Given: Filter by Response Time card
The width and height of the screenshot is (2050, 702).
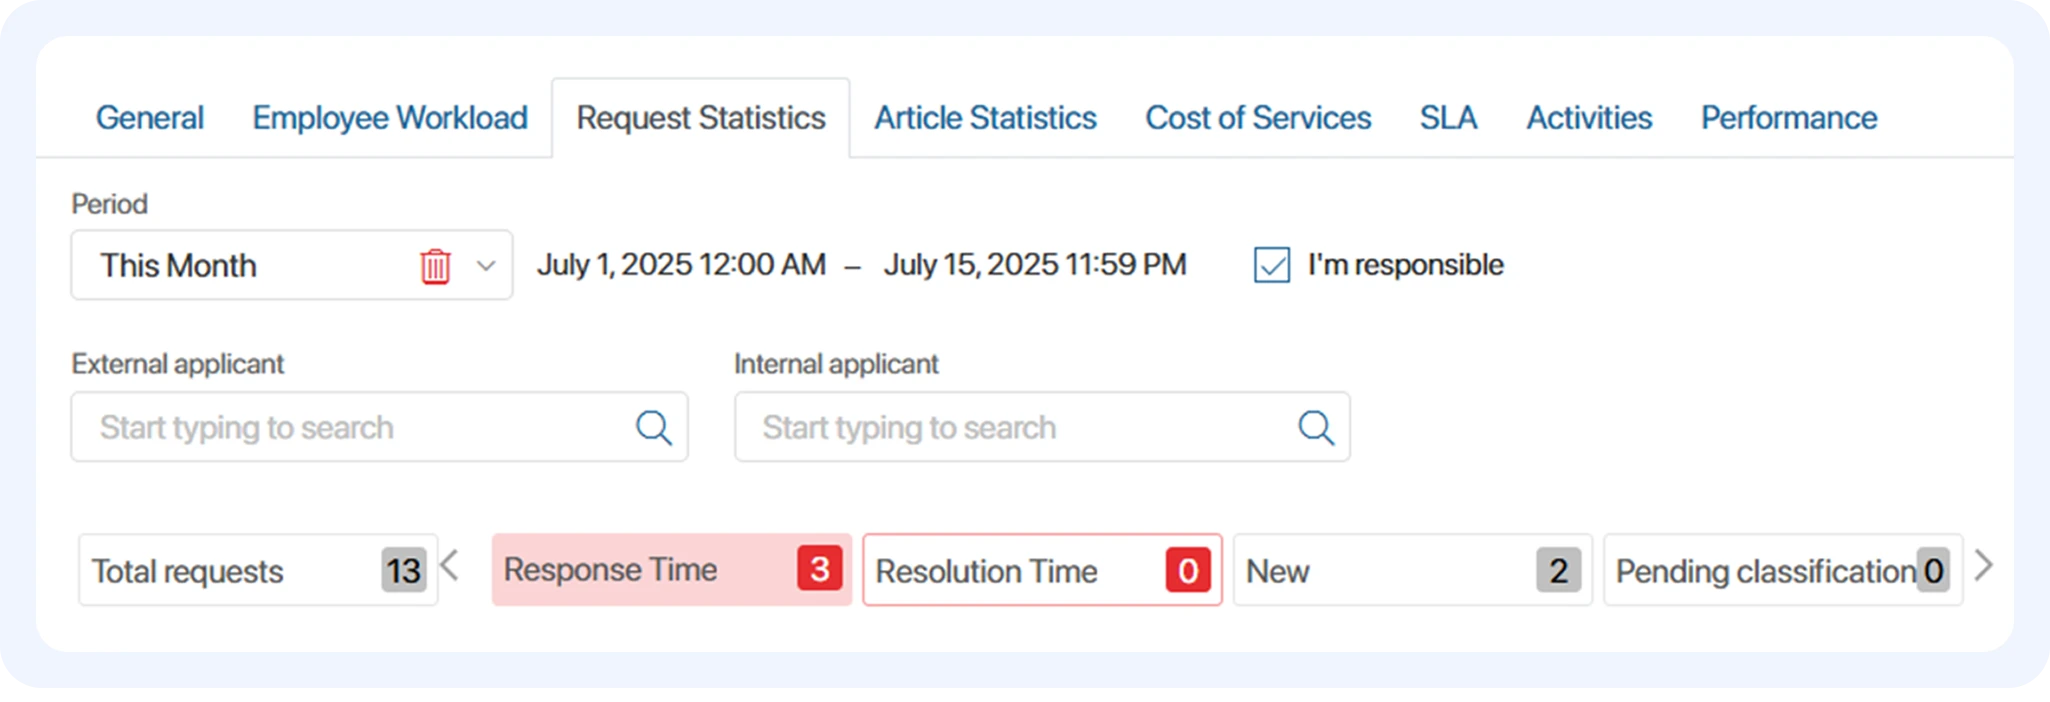Looking at the screenshot, I should pos(670,570).
